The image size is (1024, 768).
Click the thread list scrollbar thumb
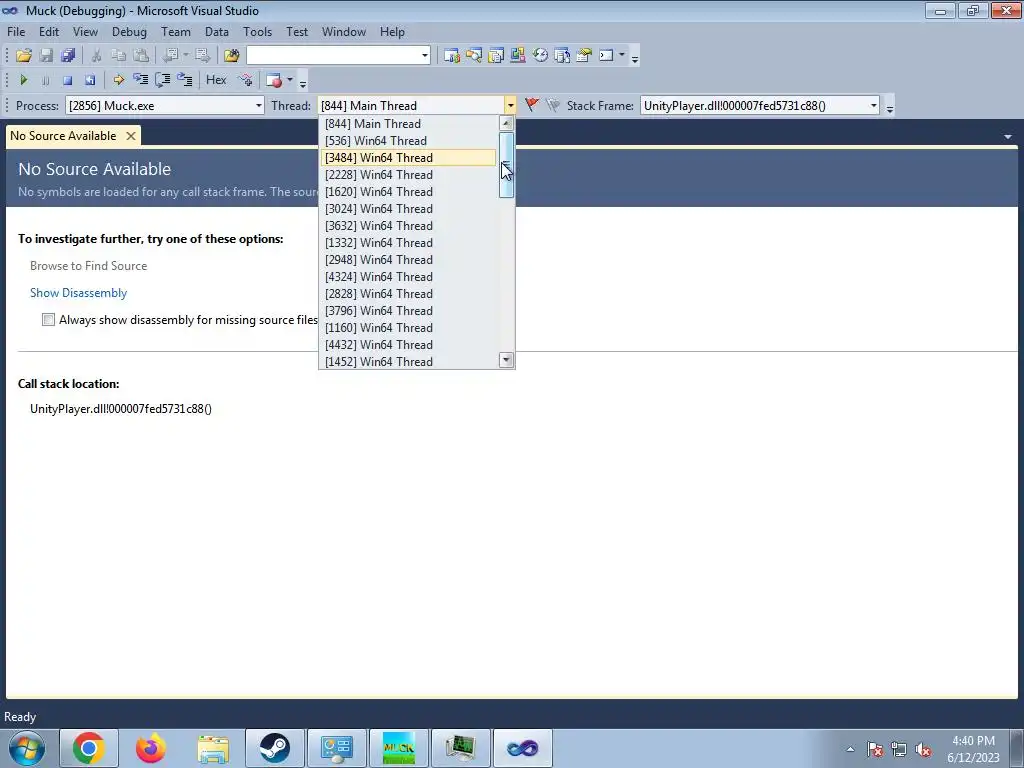(506, 165)
